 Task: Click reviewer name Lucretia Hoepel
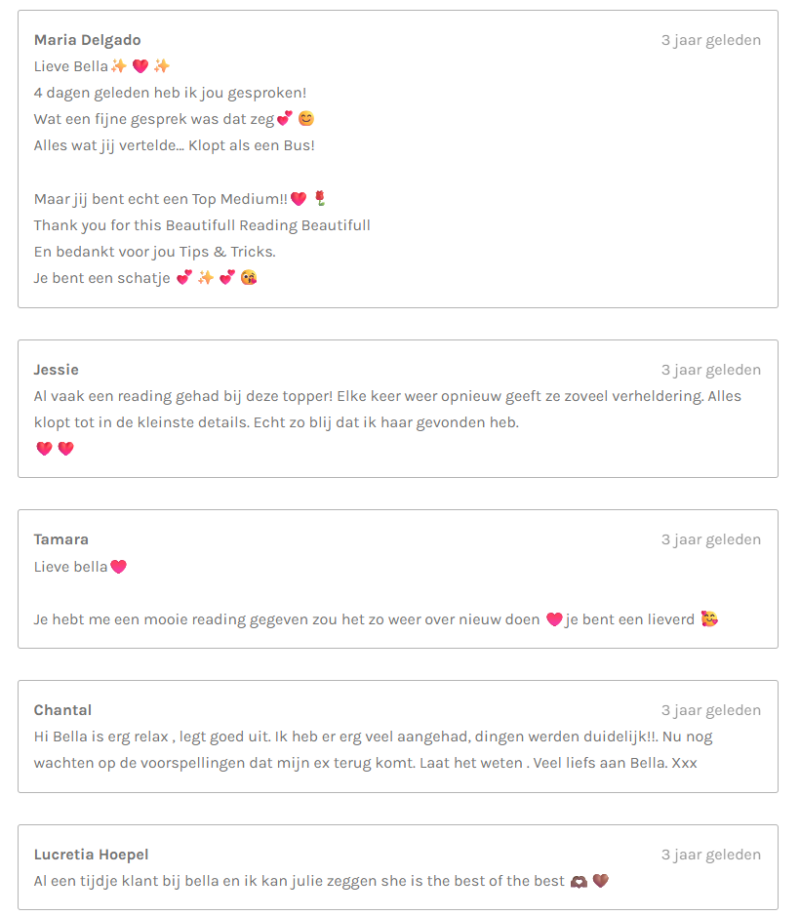[91, 854]
